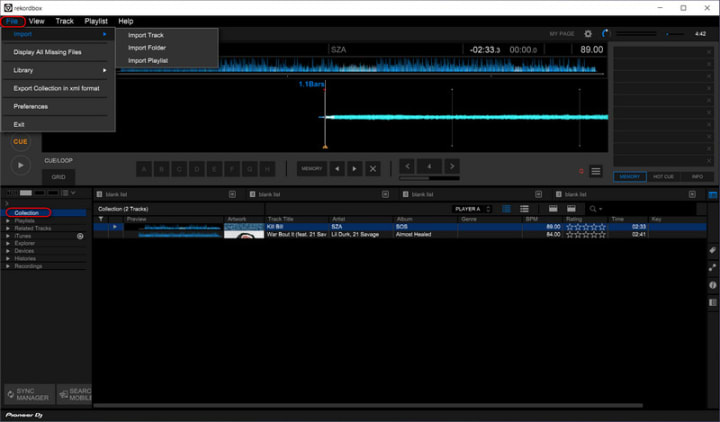Viewport: 720px width, 422px height.
Task: Increase loop beat size with right chevron
Action: coord(452,166)
